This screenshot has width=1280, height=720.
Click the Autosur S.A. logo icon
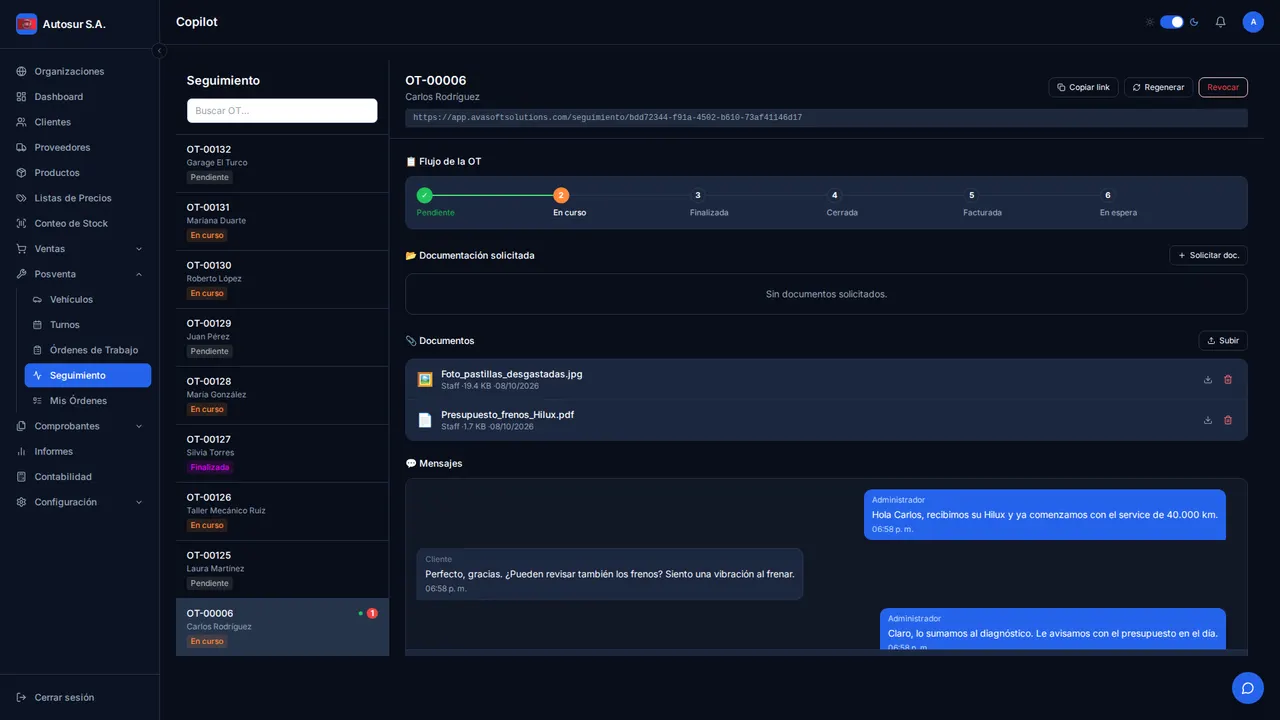click(x=26, y=24)
